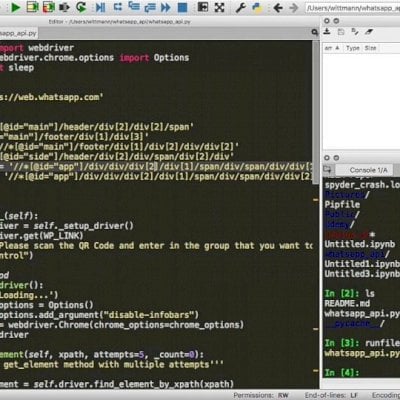Remove all variables with the eraser icon
Image resolution: width=400 pixels, height=400 pixels.
click(x=369, y=32)
